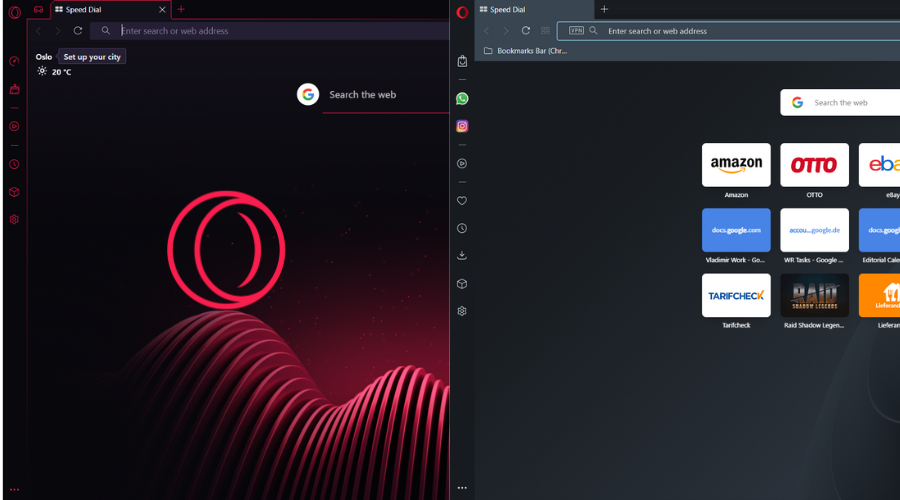The image size is (900, 500).
Task: Go forward in Opera GX window
Action: [x=57, y=31]
